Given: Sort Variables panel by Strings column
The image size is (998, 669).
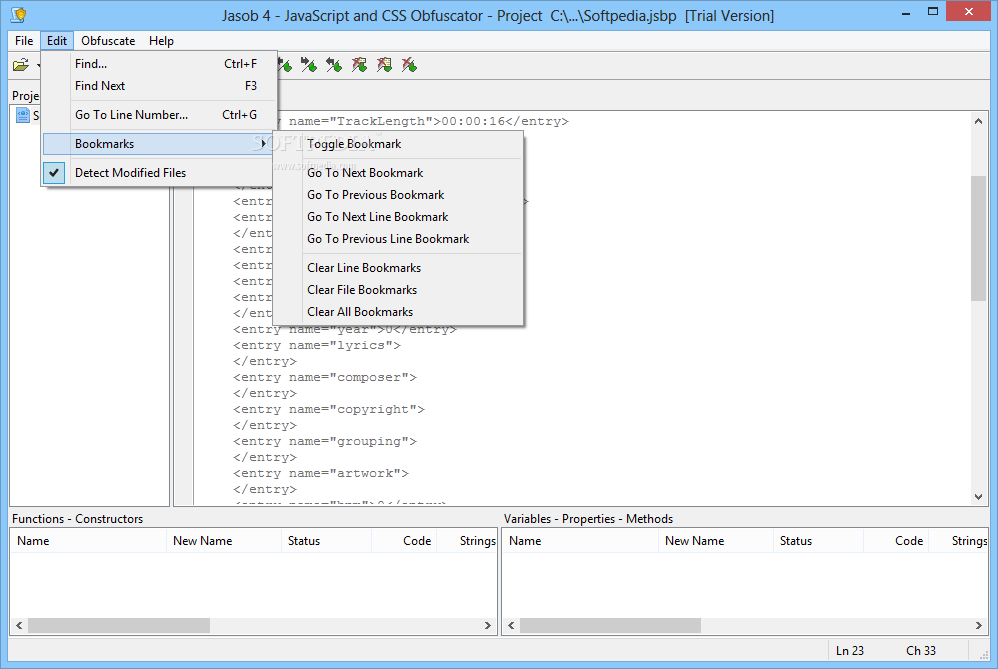Looking at the screenshot, I should point(959,540).
